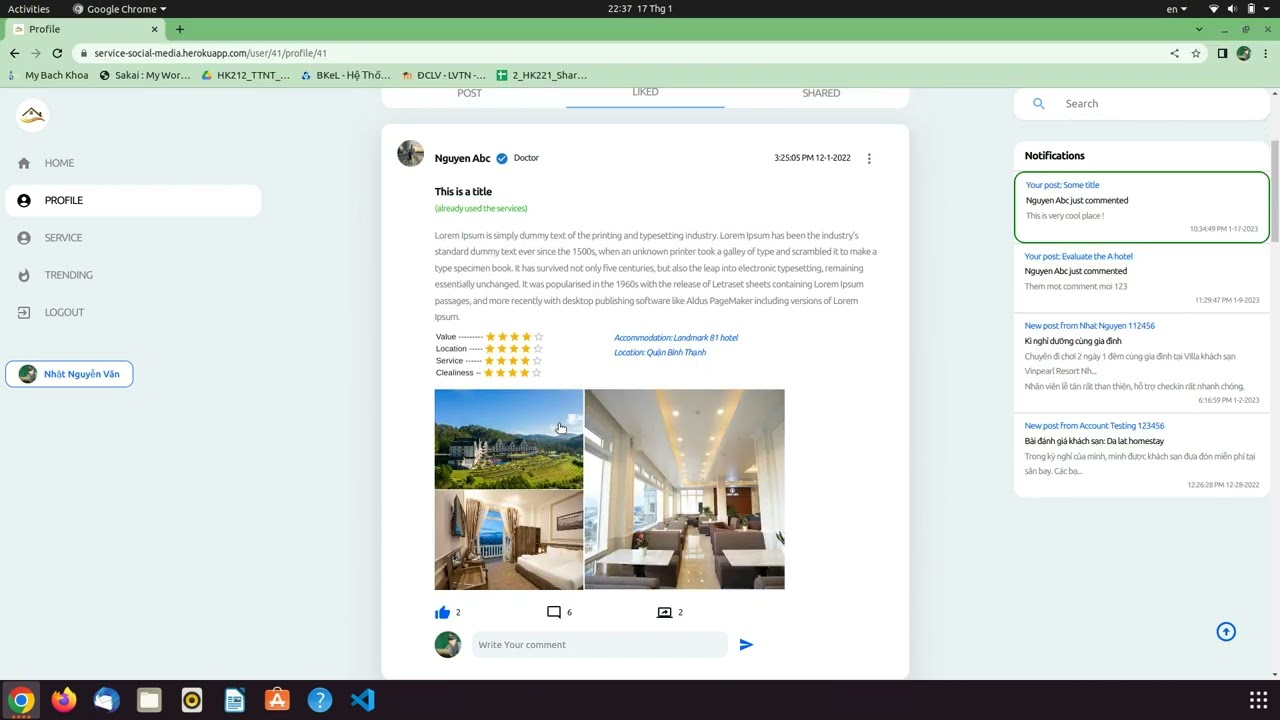Click the HOME house icon in the sidebar

pos(24,163)
